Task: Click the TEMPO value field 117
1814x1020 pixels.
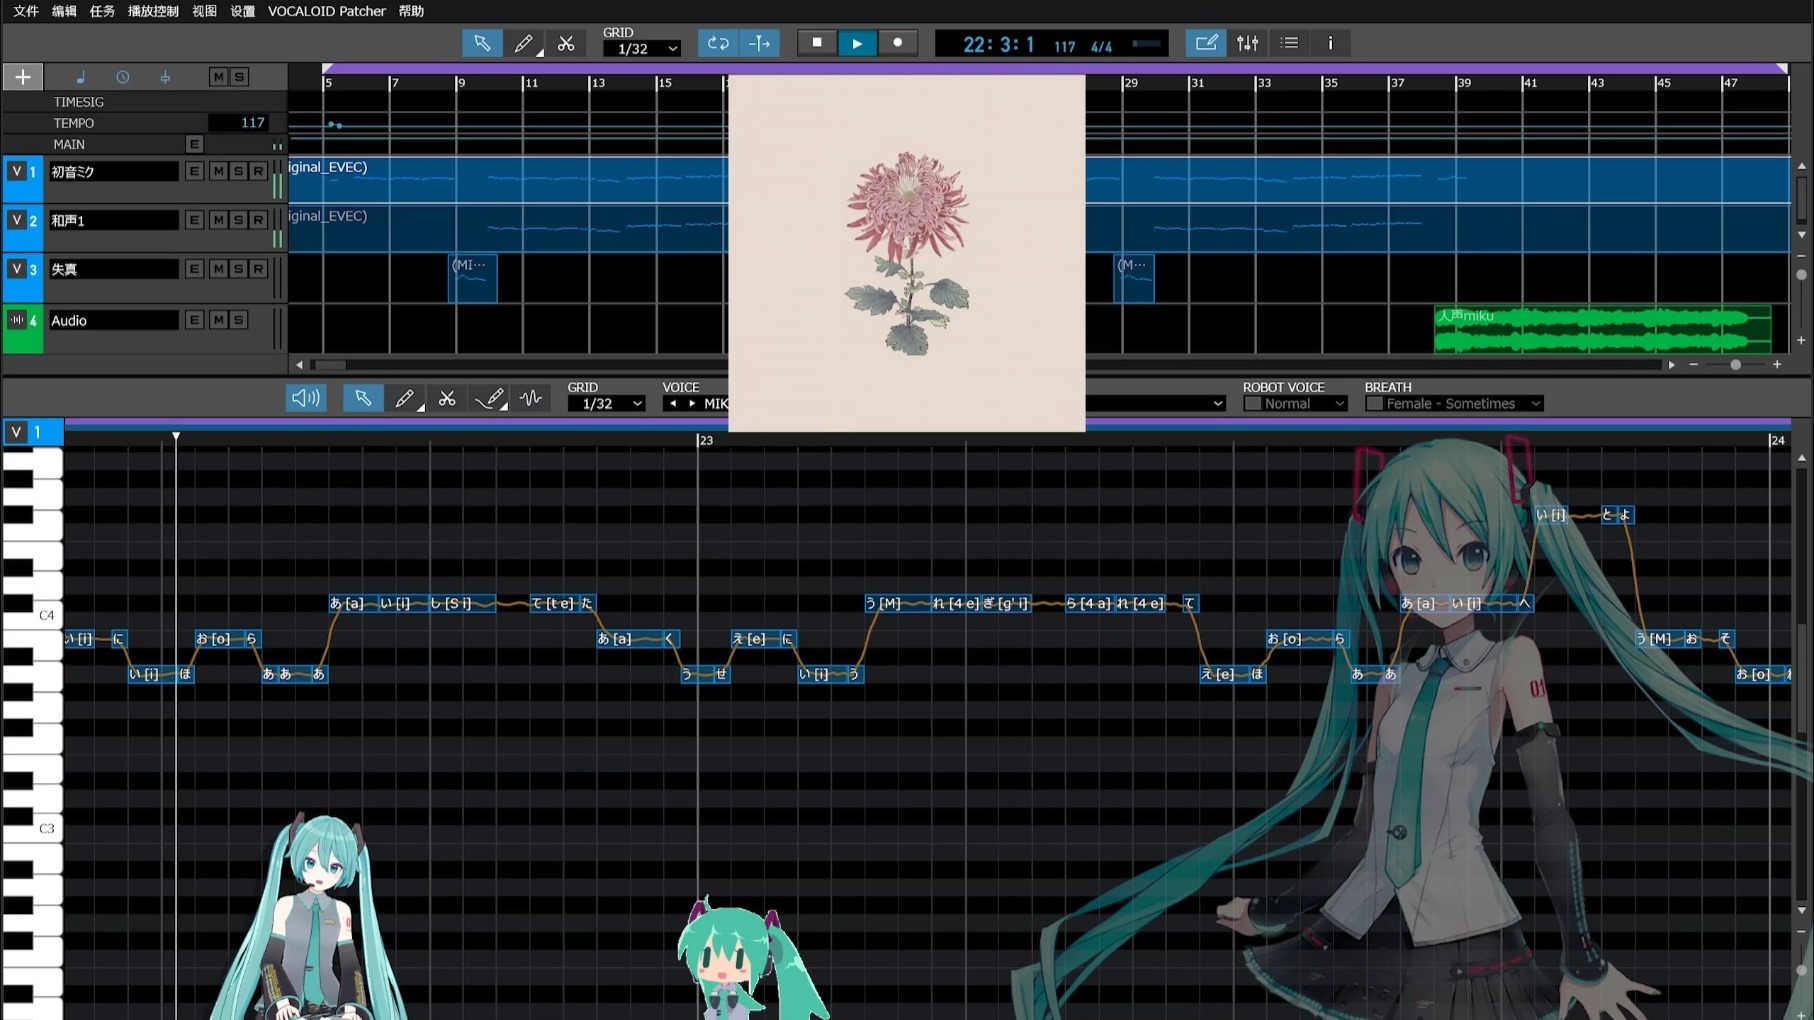Action: (238, 123)
